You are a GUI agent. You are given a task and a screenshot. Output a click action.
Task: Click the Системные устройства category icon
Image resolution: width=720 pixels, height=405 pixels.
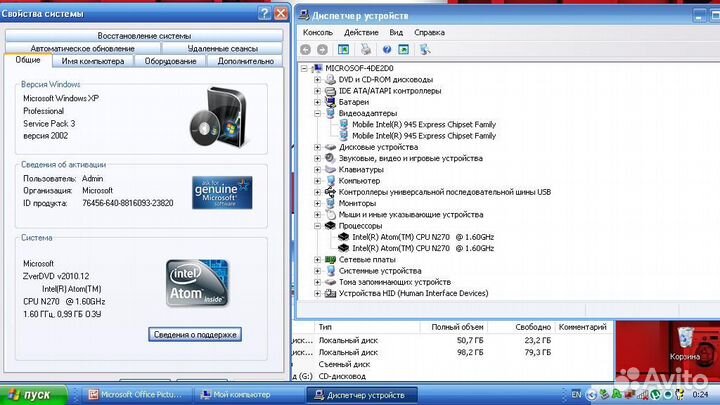pos(330,270)
